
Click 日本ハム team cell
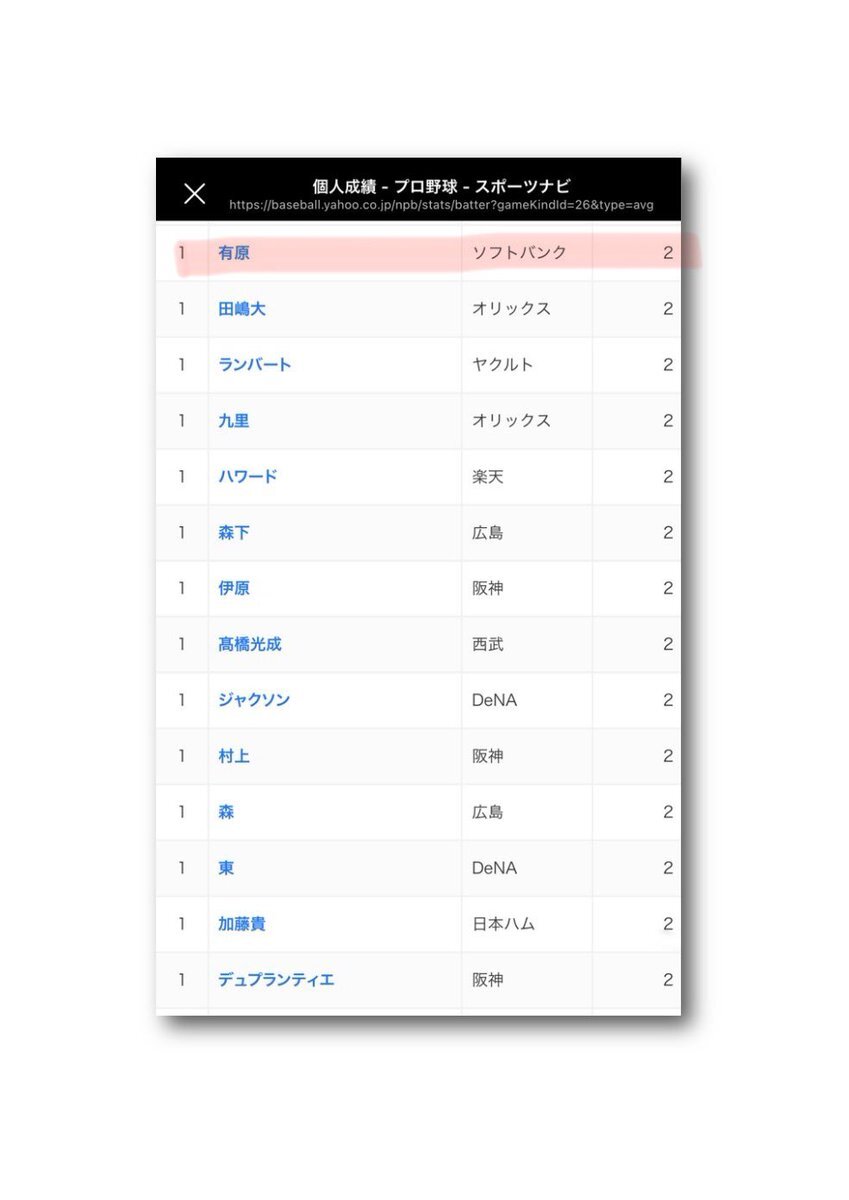527,924
